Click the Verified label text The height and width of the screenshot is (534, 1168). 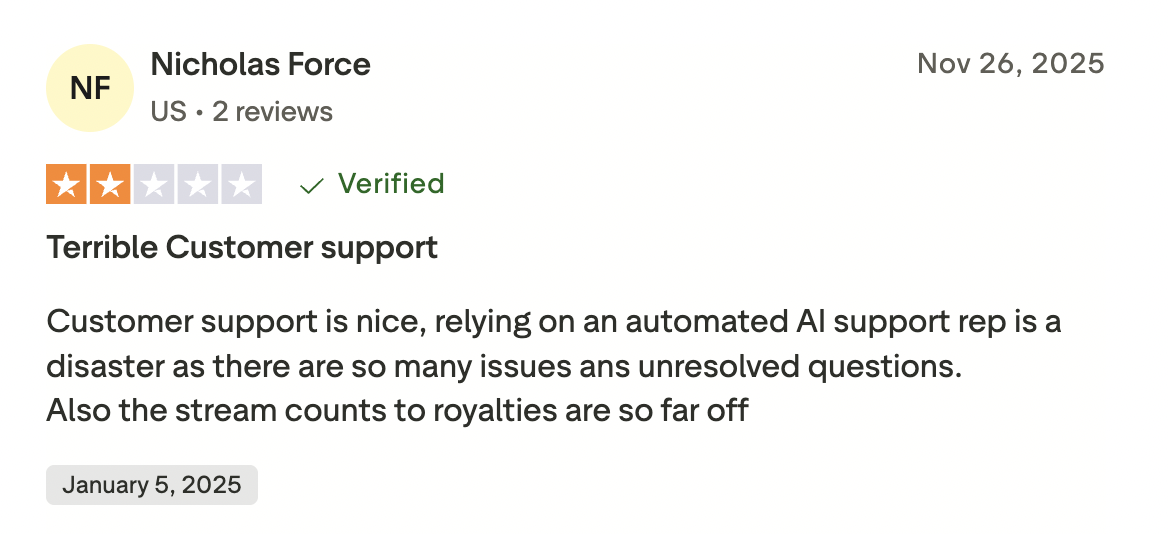(391, 185)
